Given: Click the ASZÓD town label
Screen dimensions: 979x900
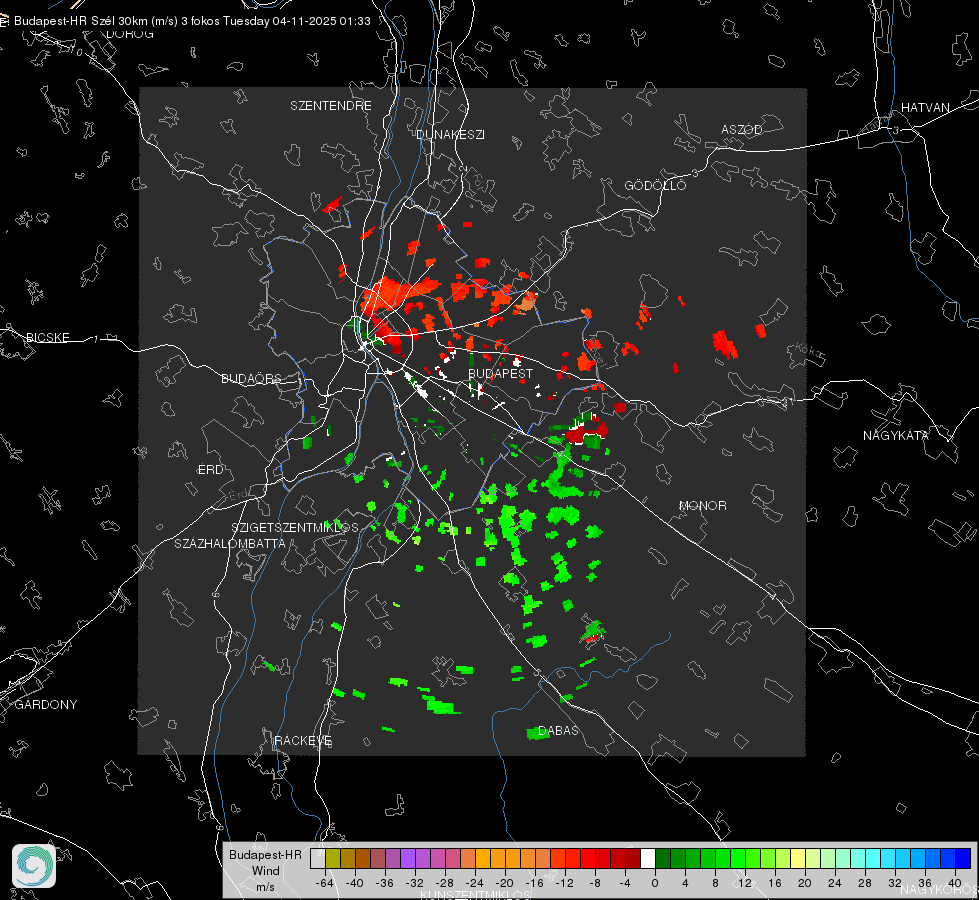Looking at the screenshot, I should [742, 129].
